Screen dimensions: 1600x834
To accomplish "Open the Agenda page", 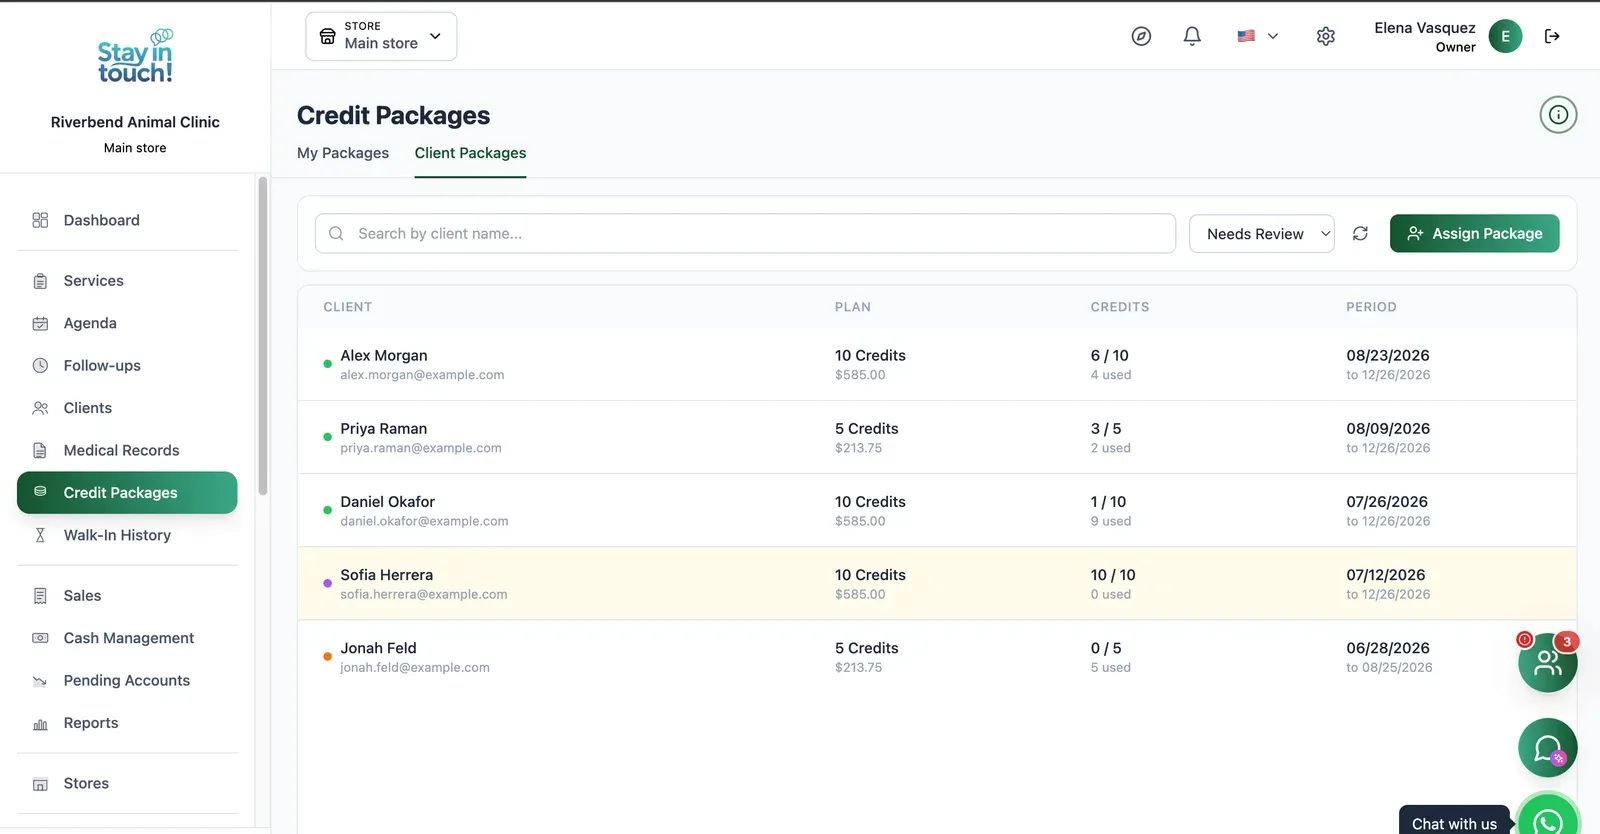I will 128,323.
